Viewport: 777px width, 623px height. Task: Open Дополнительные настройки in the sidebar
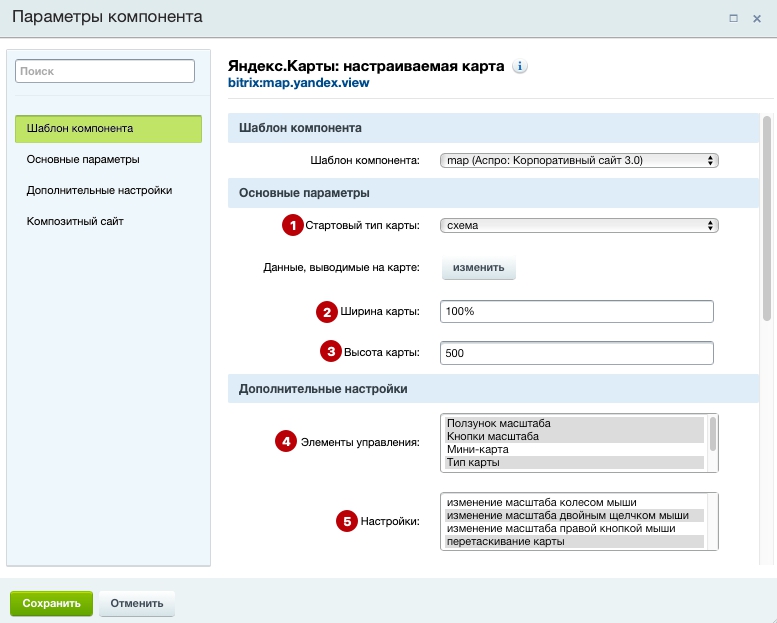click(99, 190)
